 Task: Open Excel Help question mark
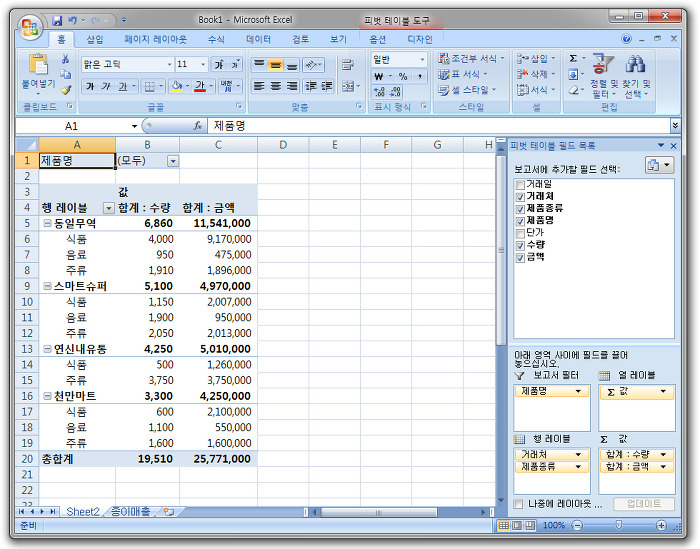pyautogui.click(x=626, y=39)
